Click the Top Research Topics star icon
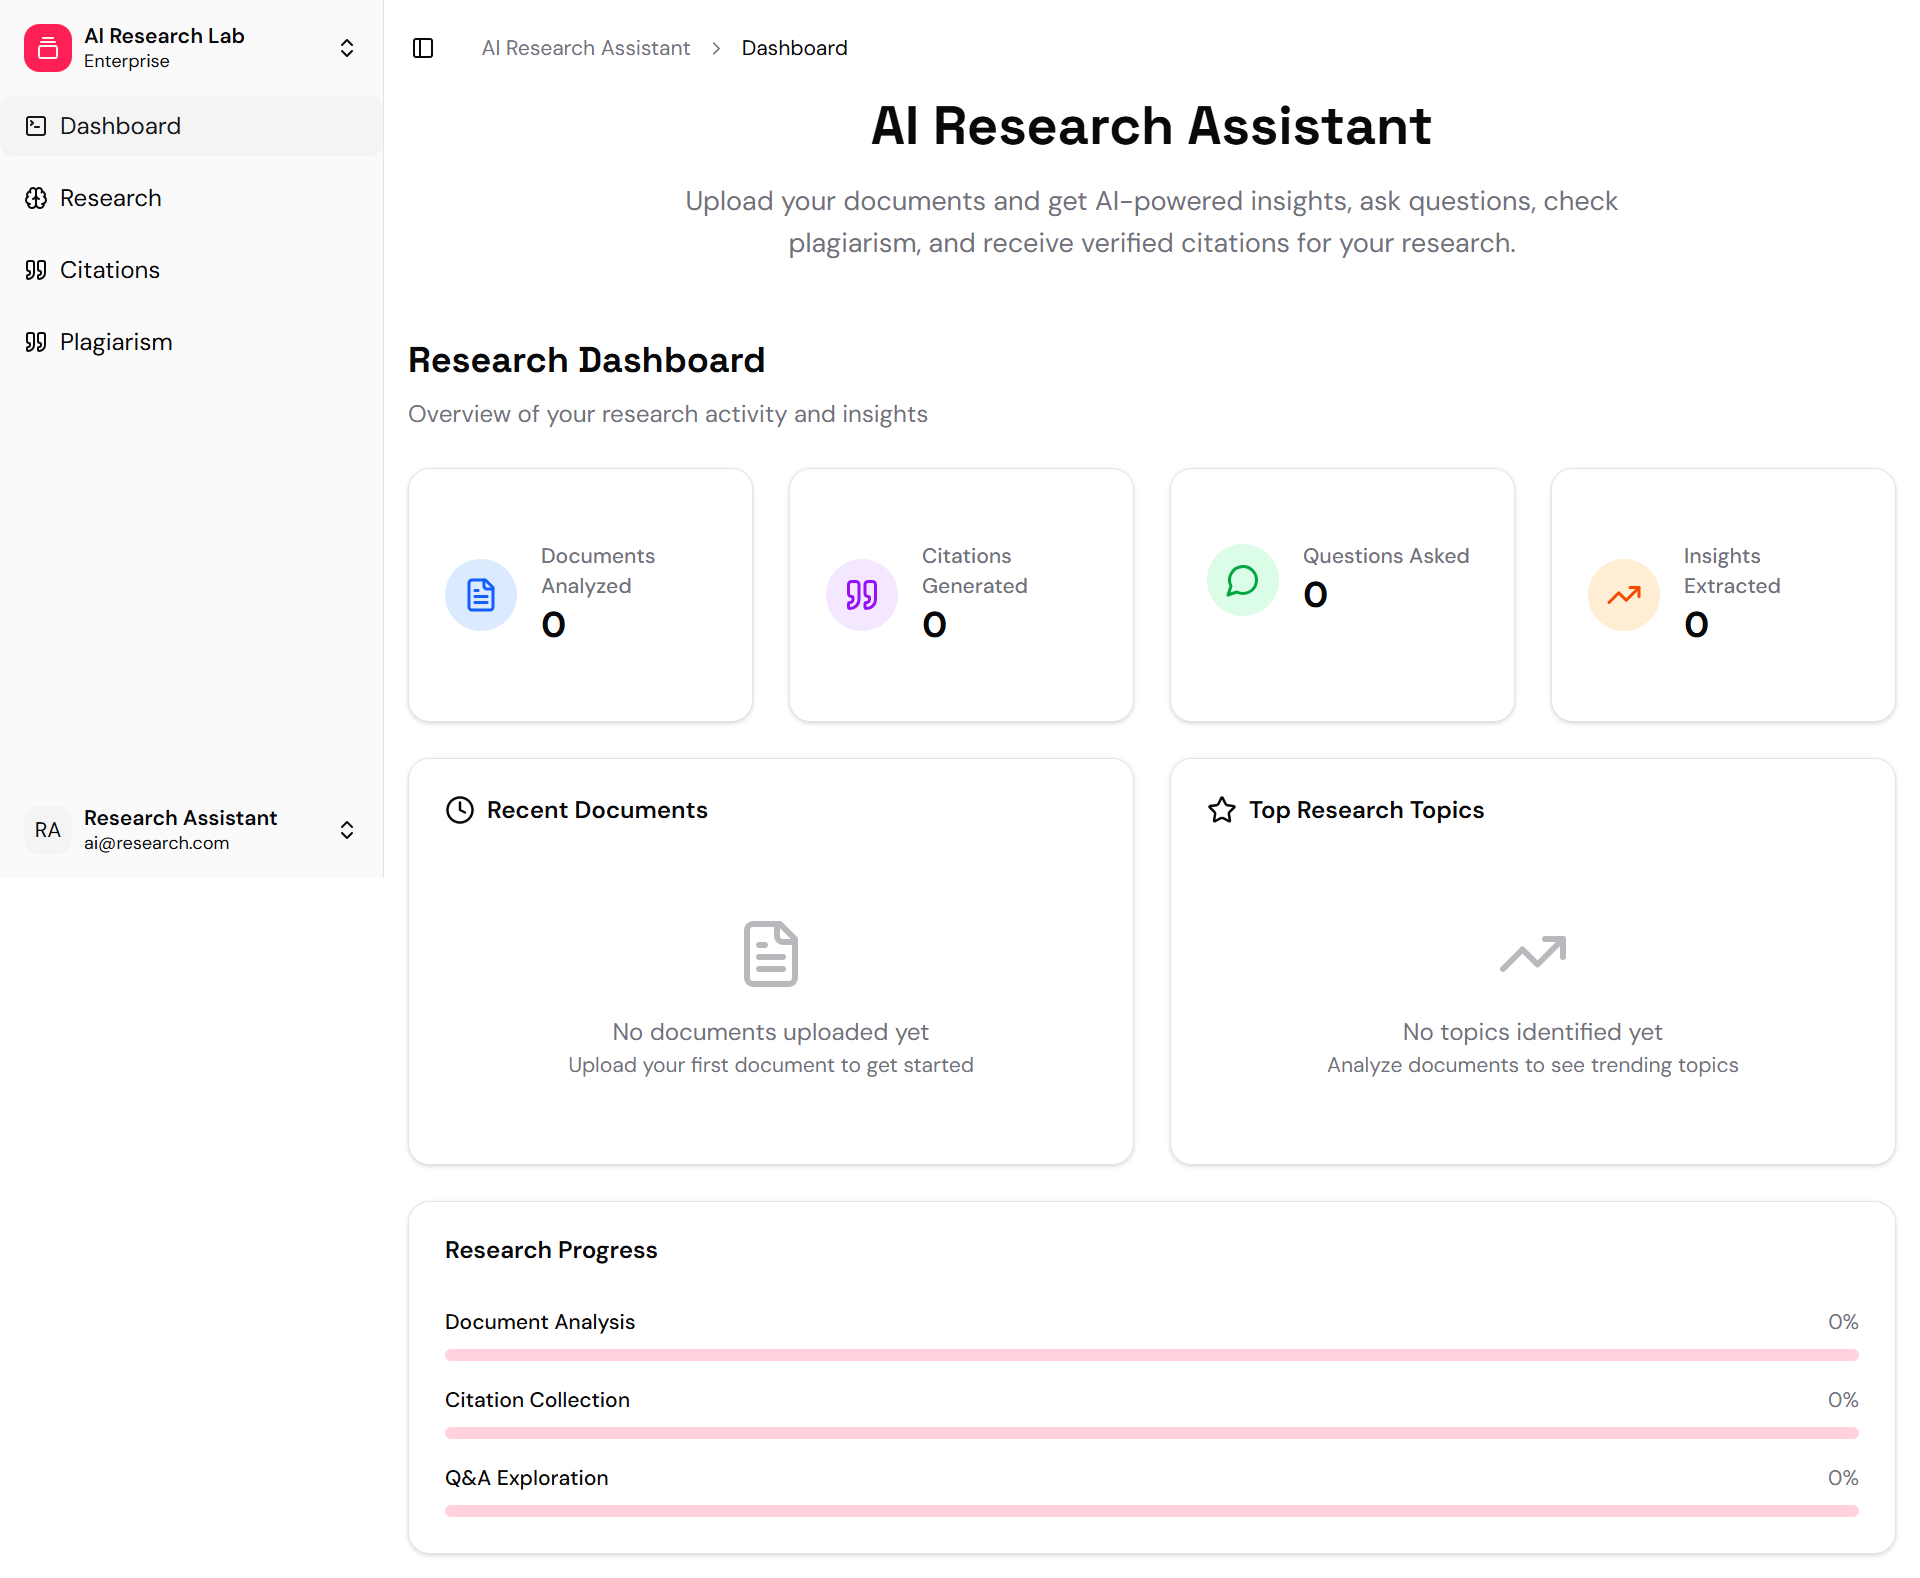Screen dimensions: 1920x1578 tap(1222, 810)
